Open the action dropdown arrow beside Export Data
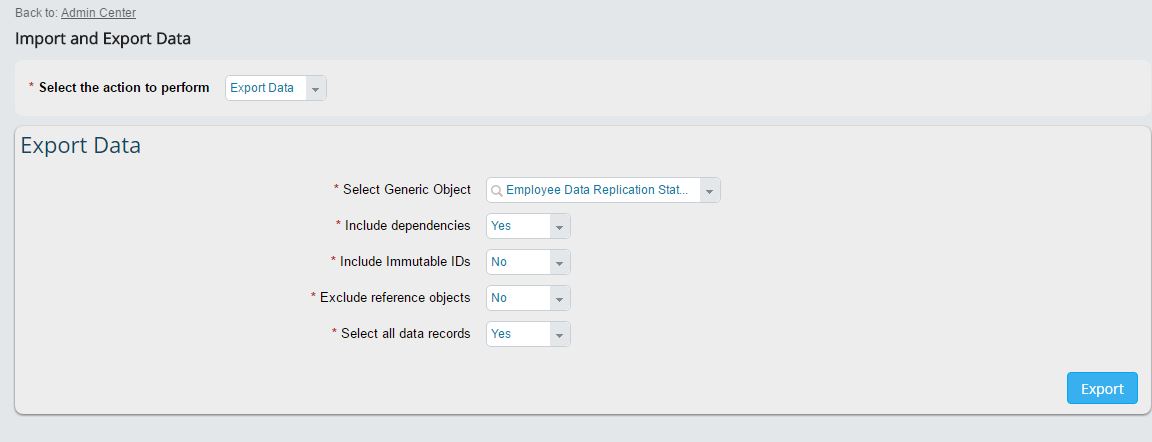This screenshot has width=1152, height=442. [x=315, y=88]
